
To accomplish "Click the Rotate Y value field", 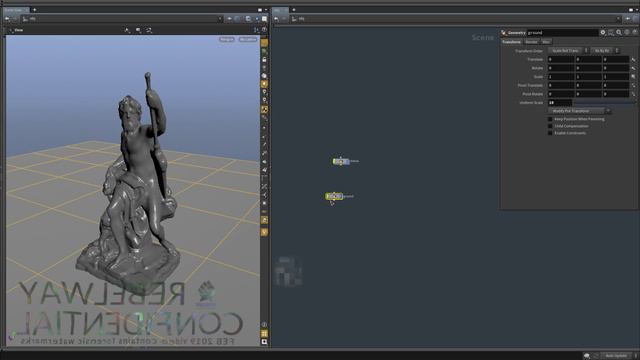I will click(588, 68).
